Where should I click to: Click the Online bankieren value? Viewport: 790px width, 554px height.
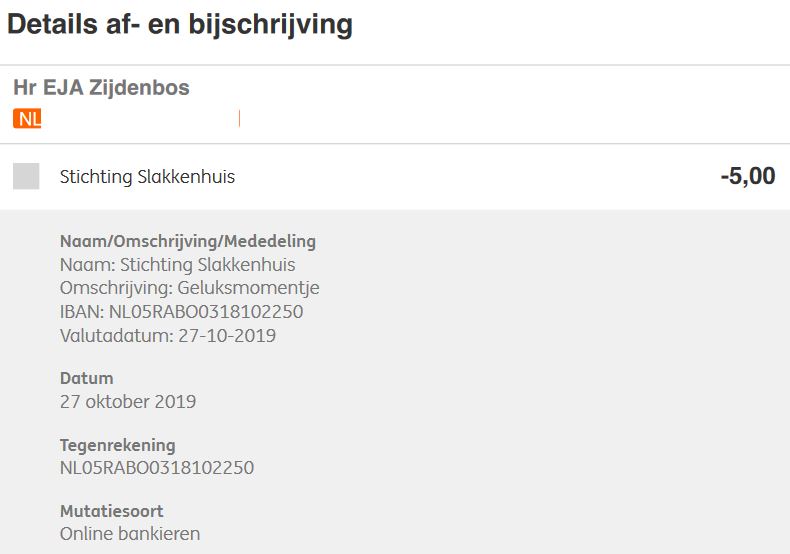(130, 534)
